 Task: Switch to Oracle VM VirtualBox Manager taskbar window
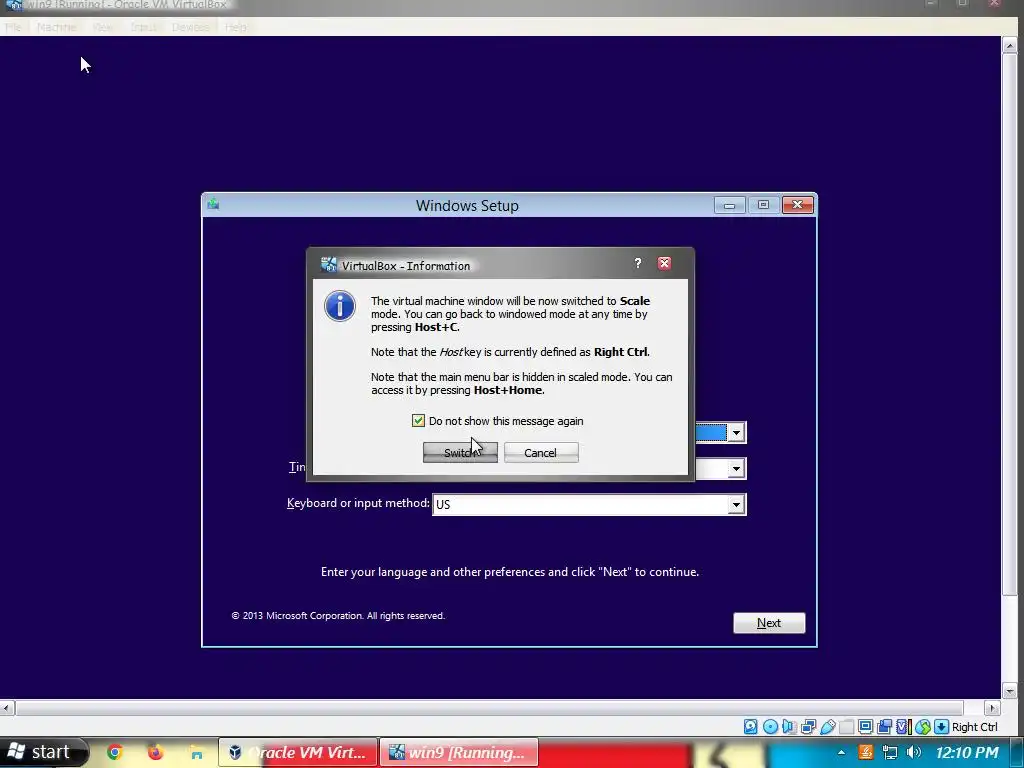click(298, 752)
